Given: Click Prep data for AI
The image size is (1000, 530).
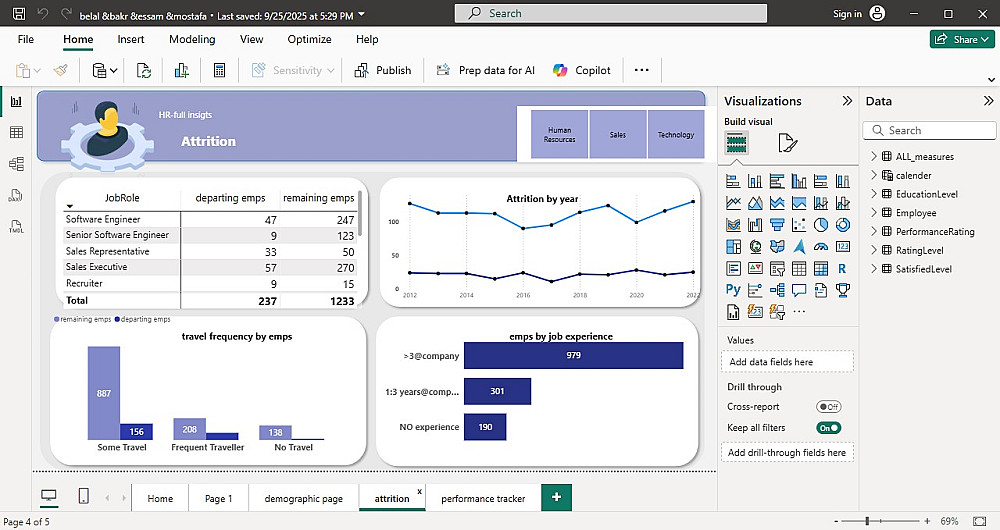Looking at the screenshot, I should click(485, 70).
